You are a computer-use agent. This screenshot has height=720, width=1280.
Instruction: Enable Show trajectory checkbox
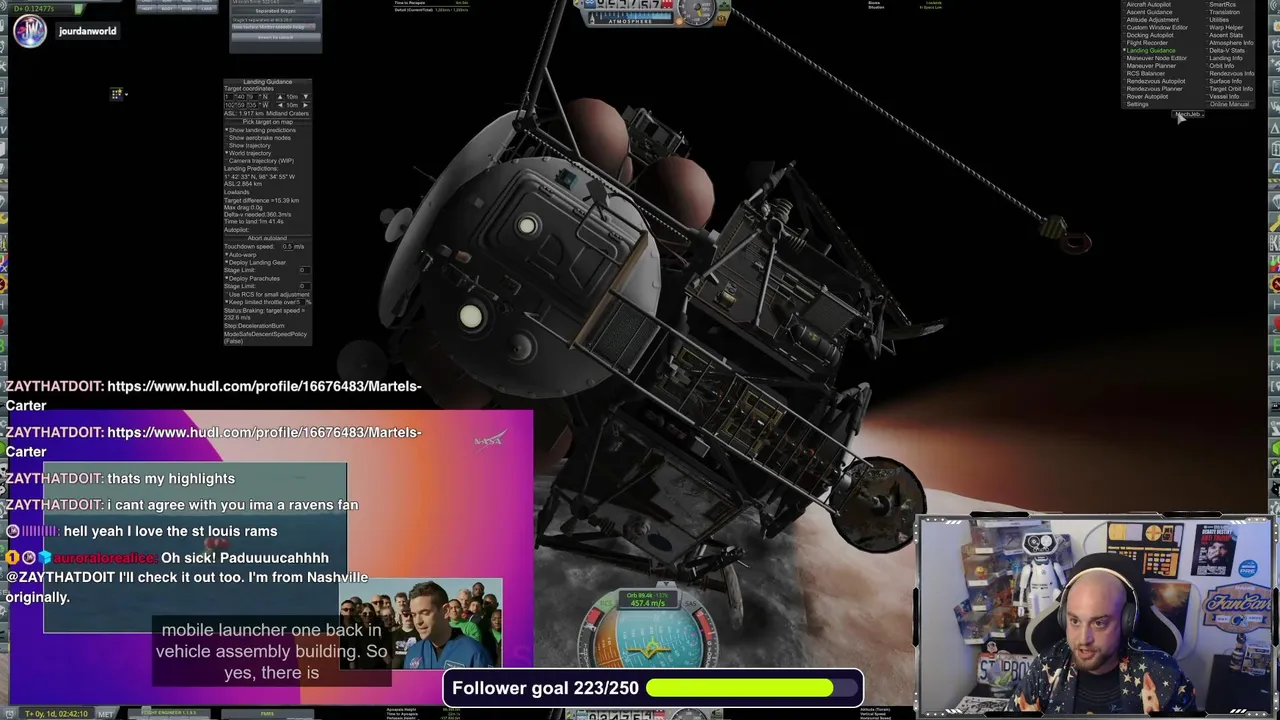[x=248, y=145]
